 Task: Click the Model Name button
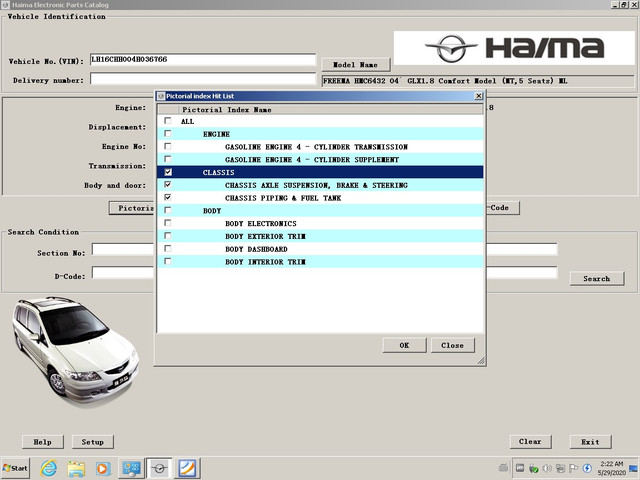(355, 64)
